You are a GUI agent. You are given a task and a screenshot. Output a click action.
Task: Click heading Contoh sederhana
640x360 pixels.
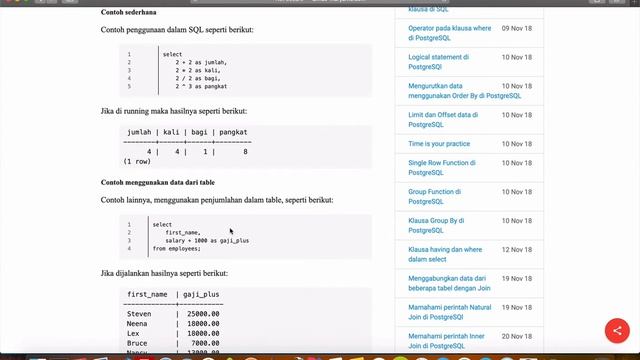[129, 12]
